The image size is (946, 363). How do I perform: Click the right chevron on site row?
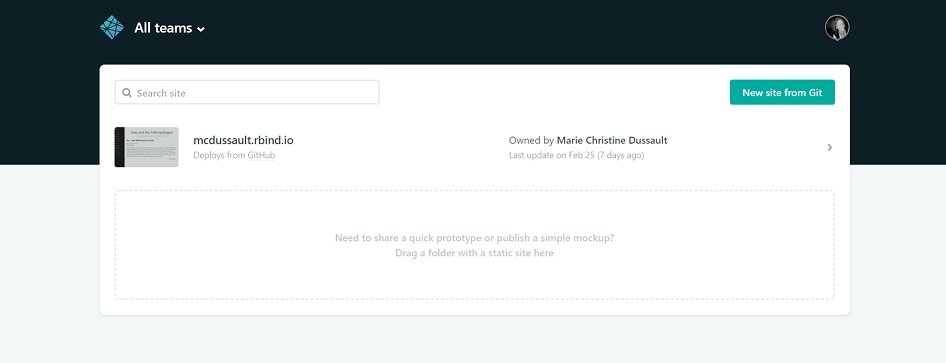coord(830,147)
